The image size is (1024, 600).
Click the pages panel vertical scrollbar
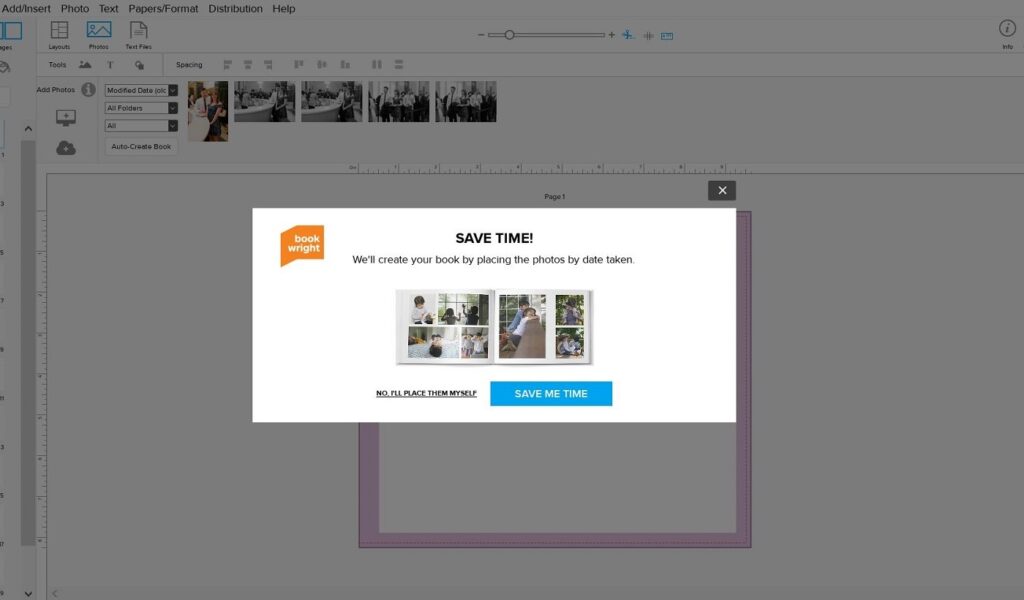(28, 343)
